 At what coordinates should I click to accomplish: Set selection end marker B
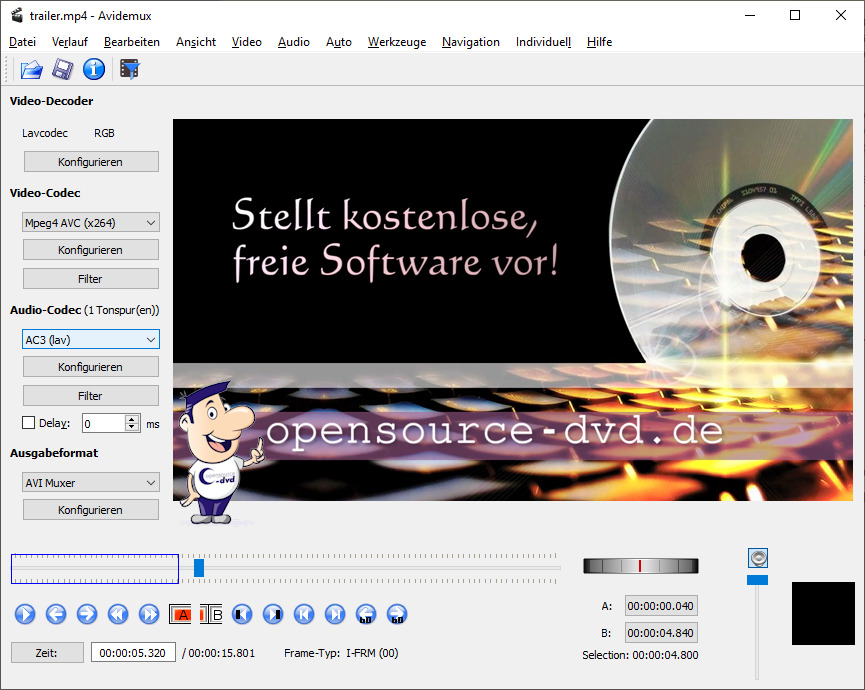point(211,614)
